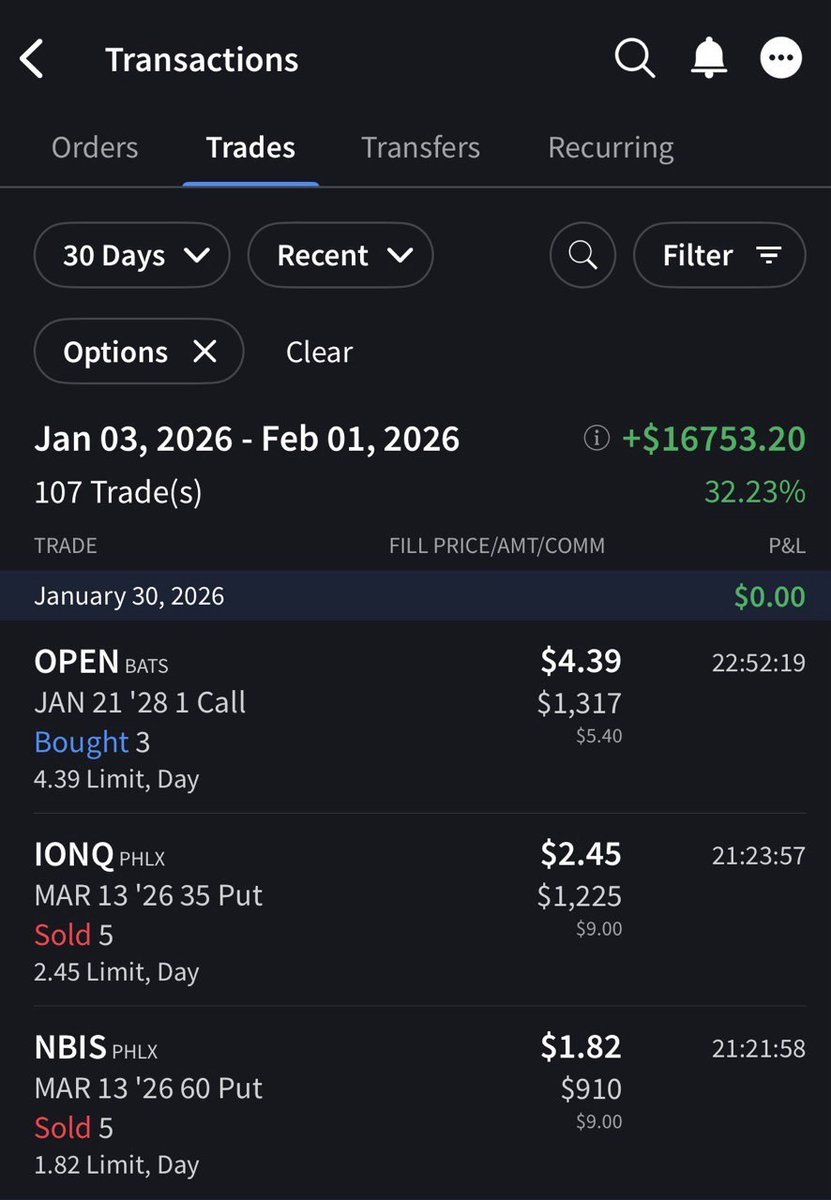This screenshot has width=831, height=1200.
Task: Open the Recurring tab
Action: click(610, 147)
